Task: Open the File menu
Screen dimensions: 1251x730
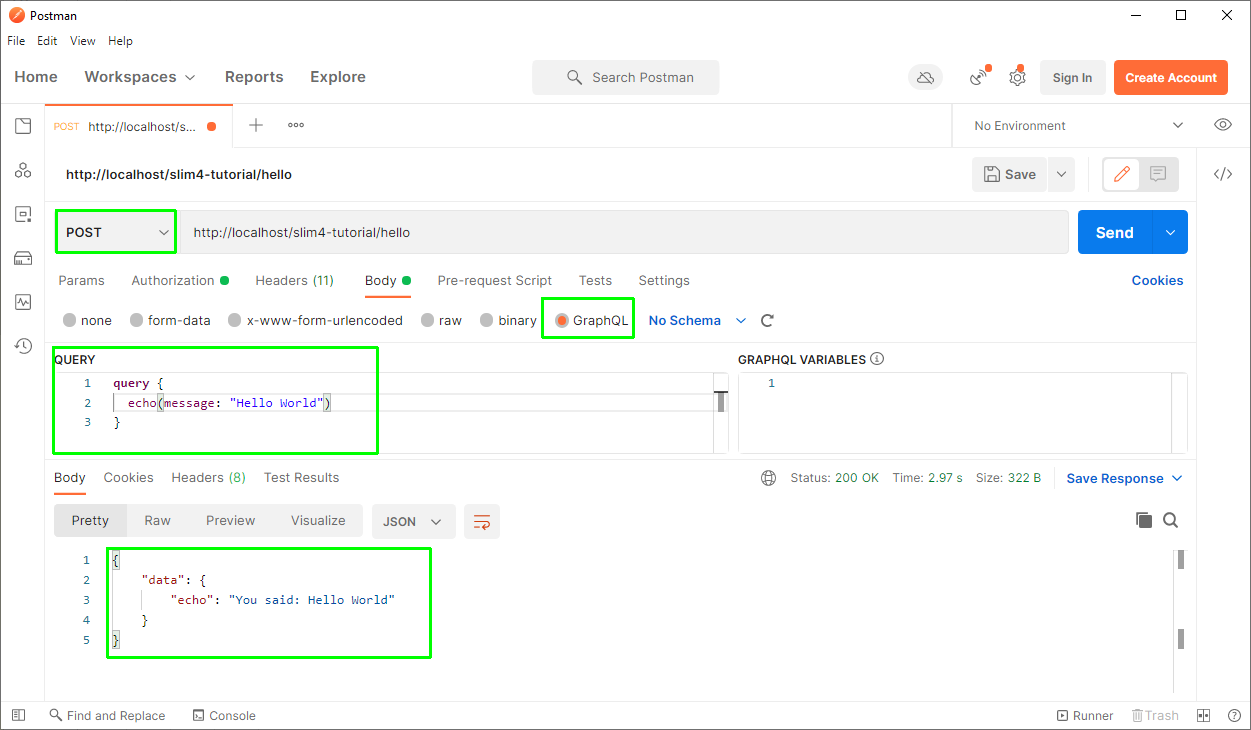Action: click(16, 41)
